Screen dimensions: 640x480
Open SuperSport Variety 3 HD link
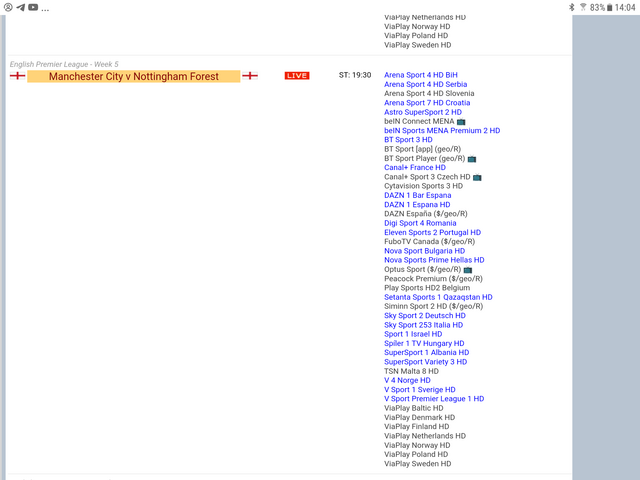425,362
